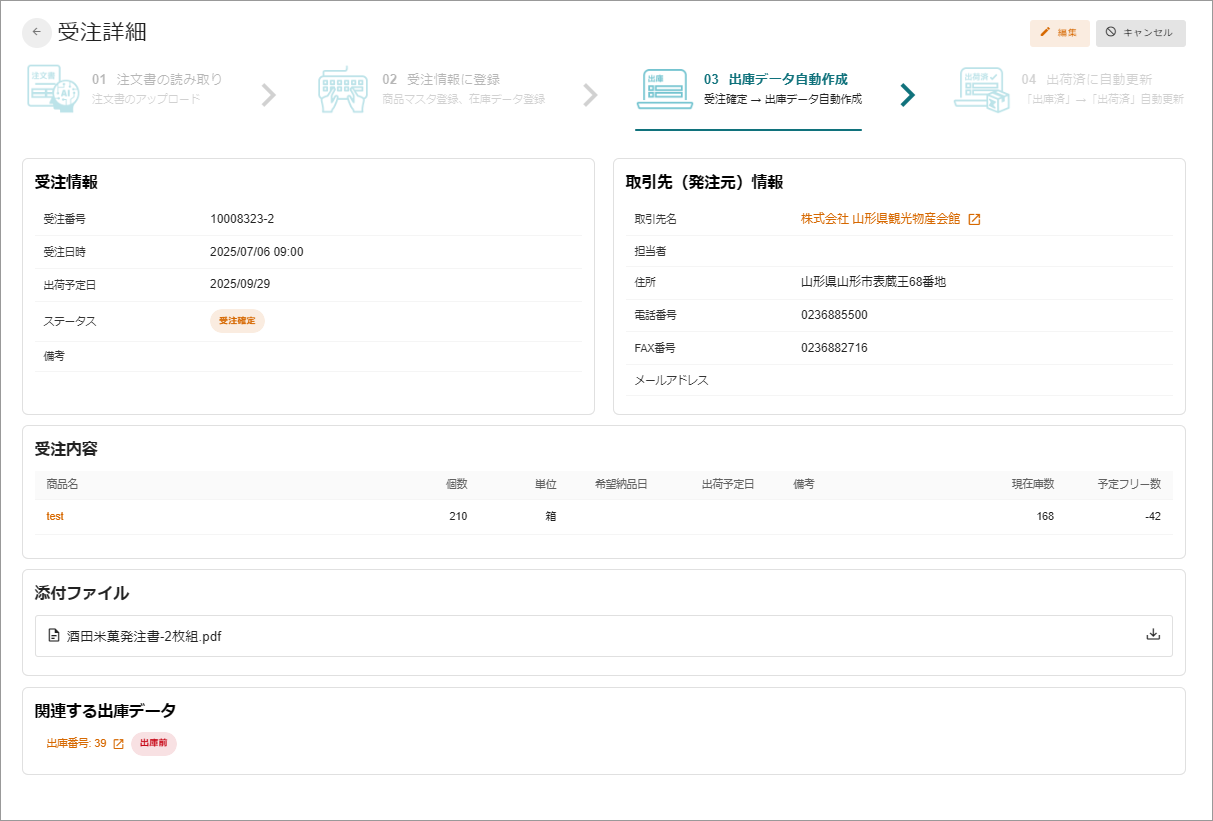Click the 個数 column header
Screen dimensions: 1213x821
456,484
